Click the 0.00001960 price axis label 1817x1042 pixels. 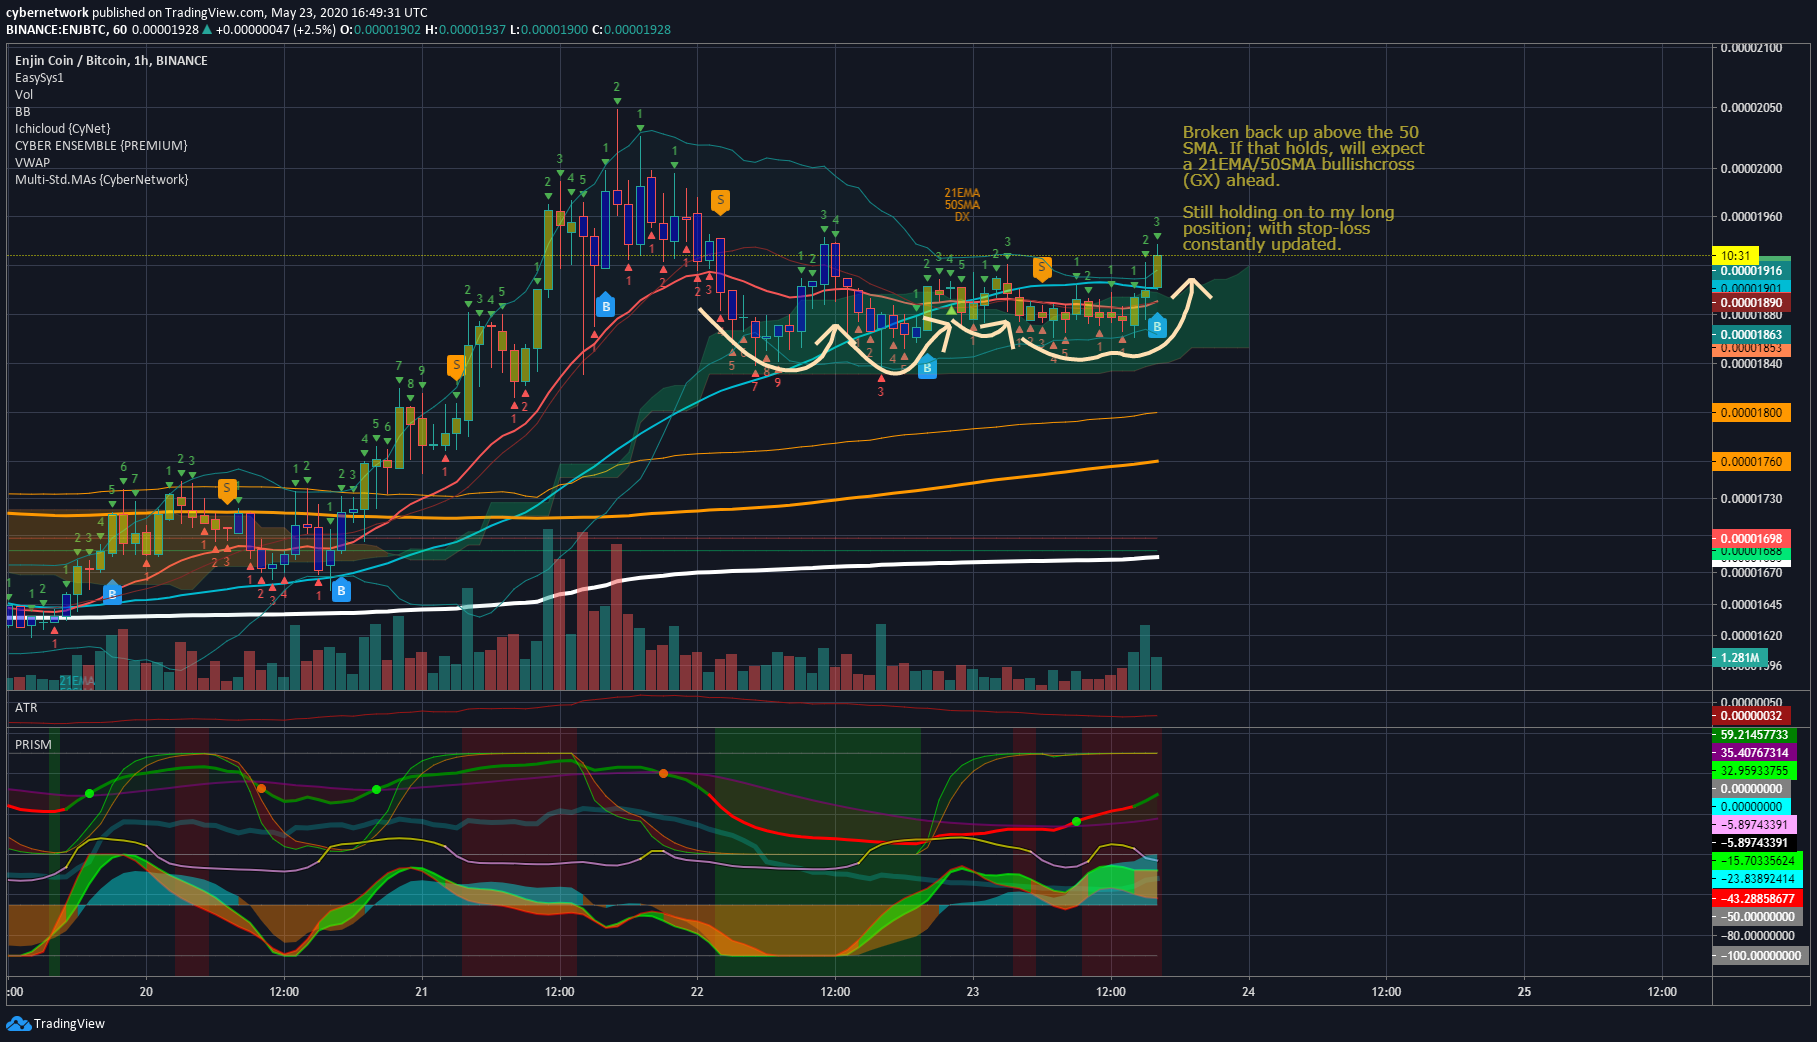coord(1751,217)
